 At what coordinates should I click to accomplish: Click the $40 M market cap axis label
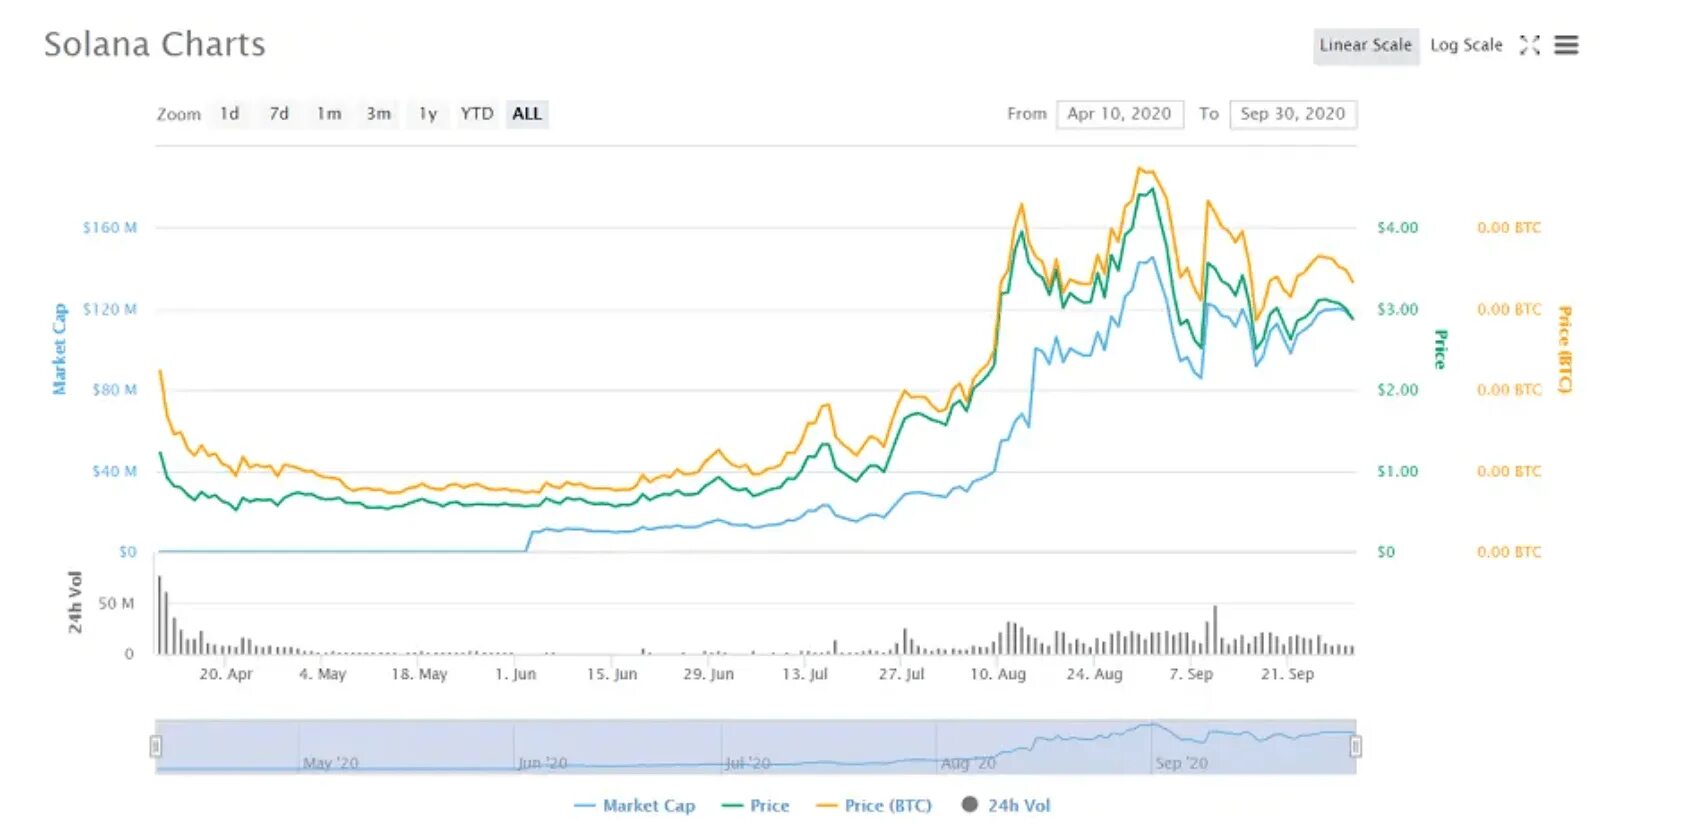click(114, 471)
